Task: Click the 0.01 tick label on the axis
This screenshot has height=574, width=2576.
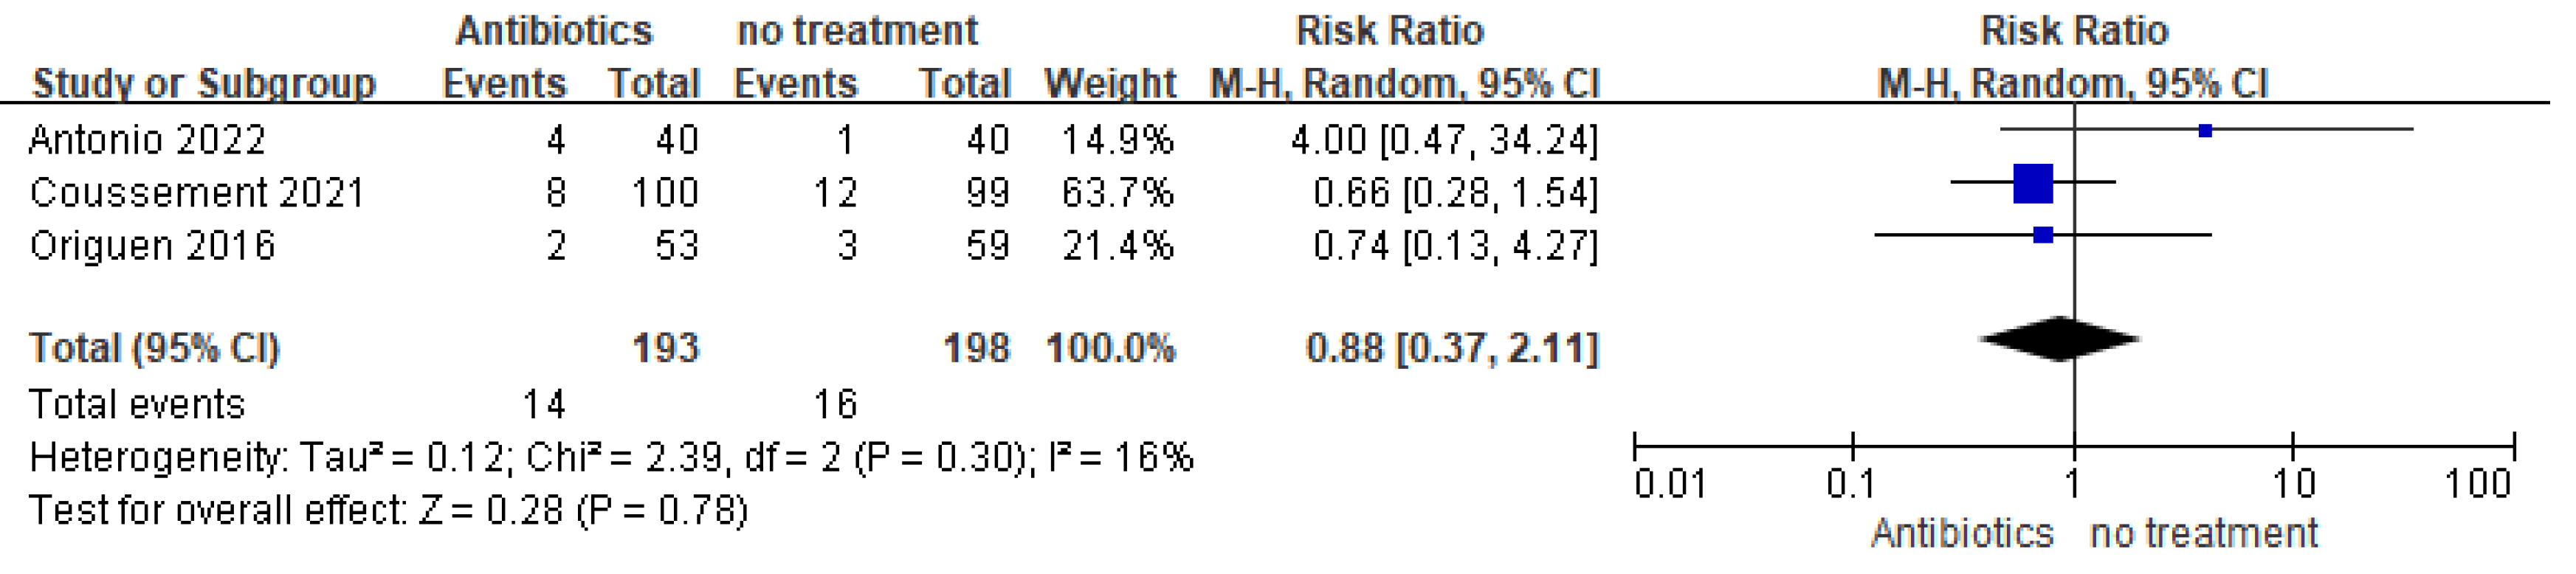Action: [x=1669, y=484]
